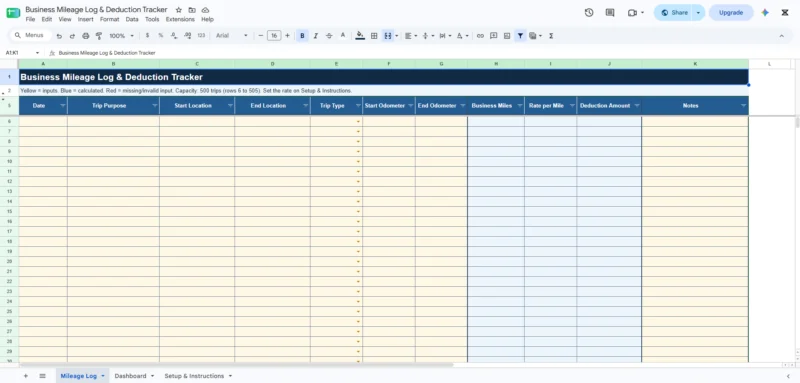Viewport: 800px width, 383px height.
Task: Insert a link with chain icon
Action: pos(480,36)
